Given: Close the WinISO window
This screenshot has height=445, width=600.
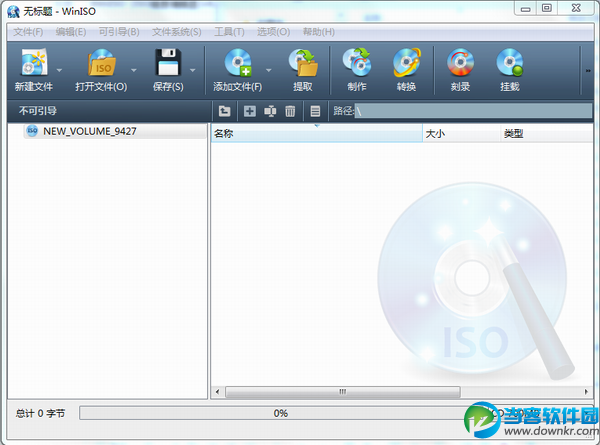Looking at the screenshot, I should point(576,8).
